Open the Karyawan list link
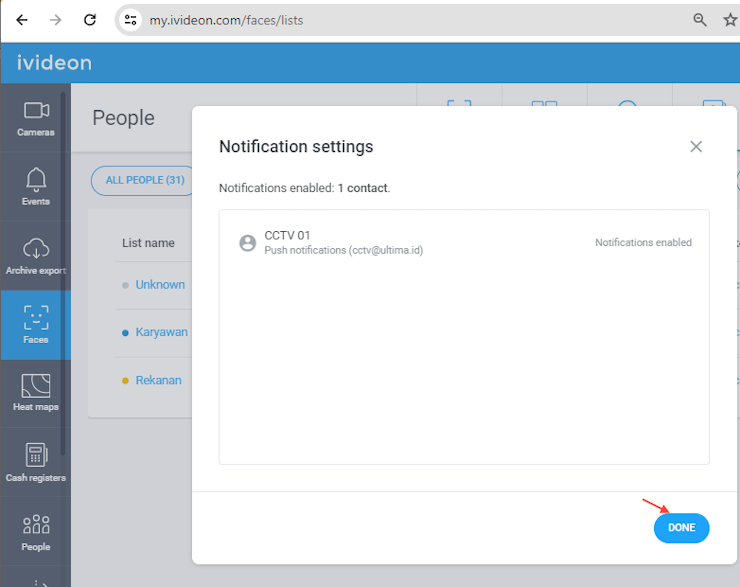The height and width of the screenshot is (587, 740). (x=161, y=332)
